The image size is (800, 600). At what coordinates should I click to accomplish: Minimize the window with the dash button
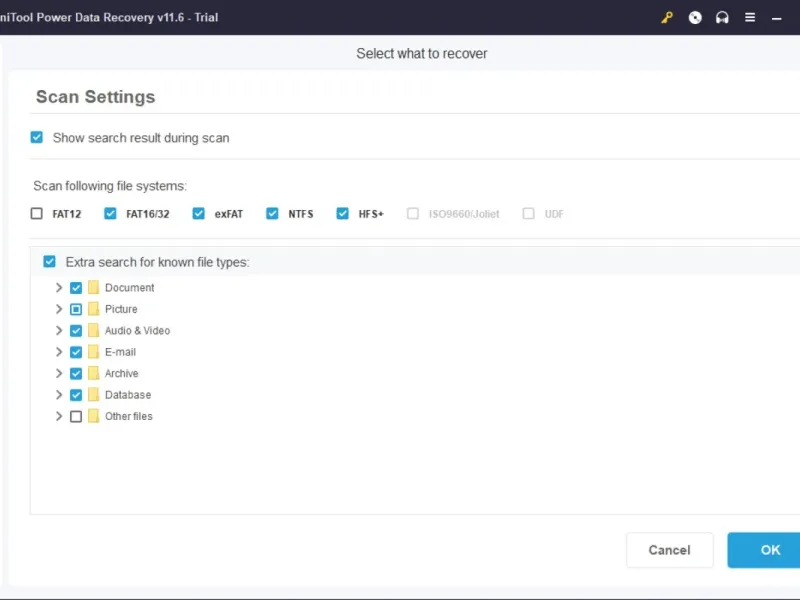tap(777, 19)
